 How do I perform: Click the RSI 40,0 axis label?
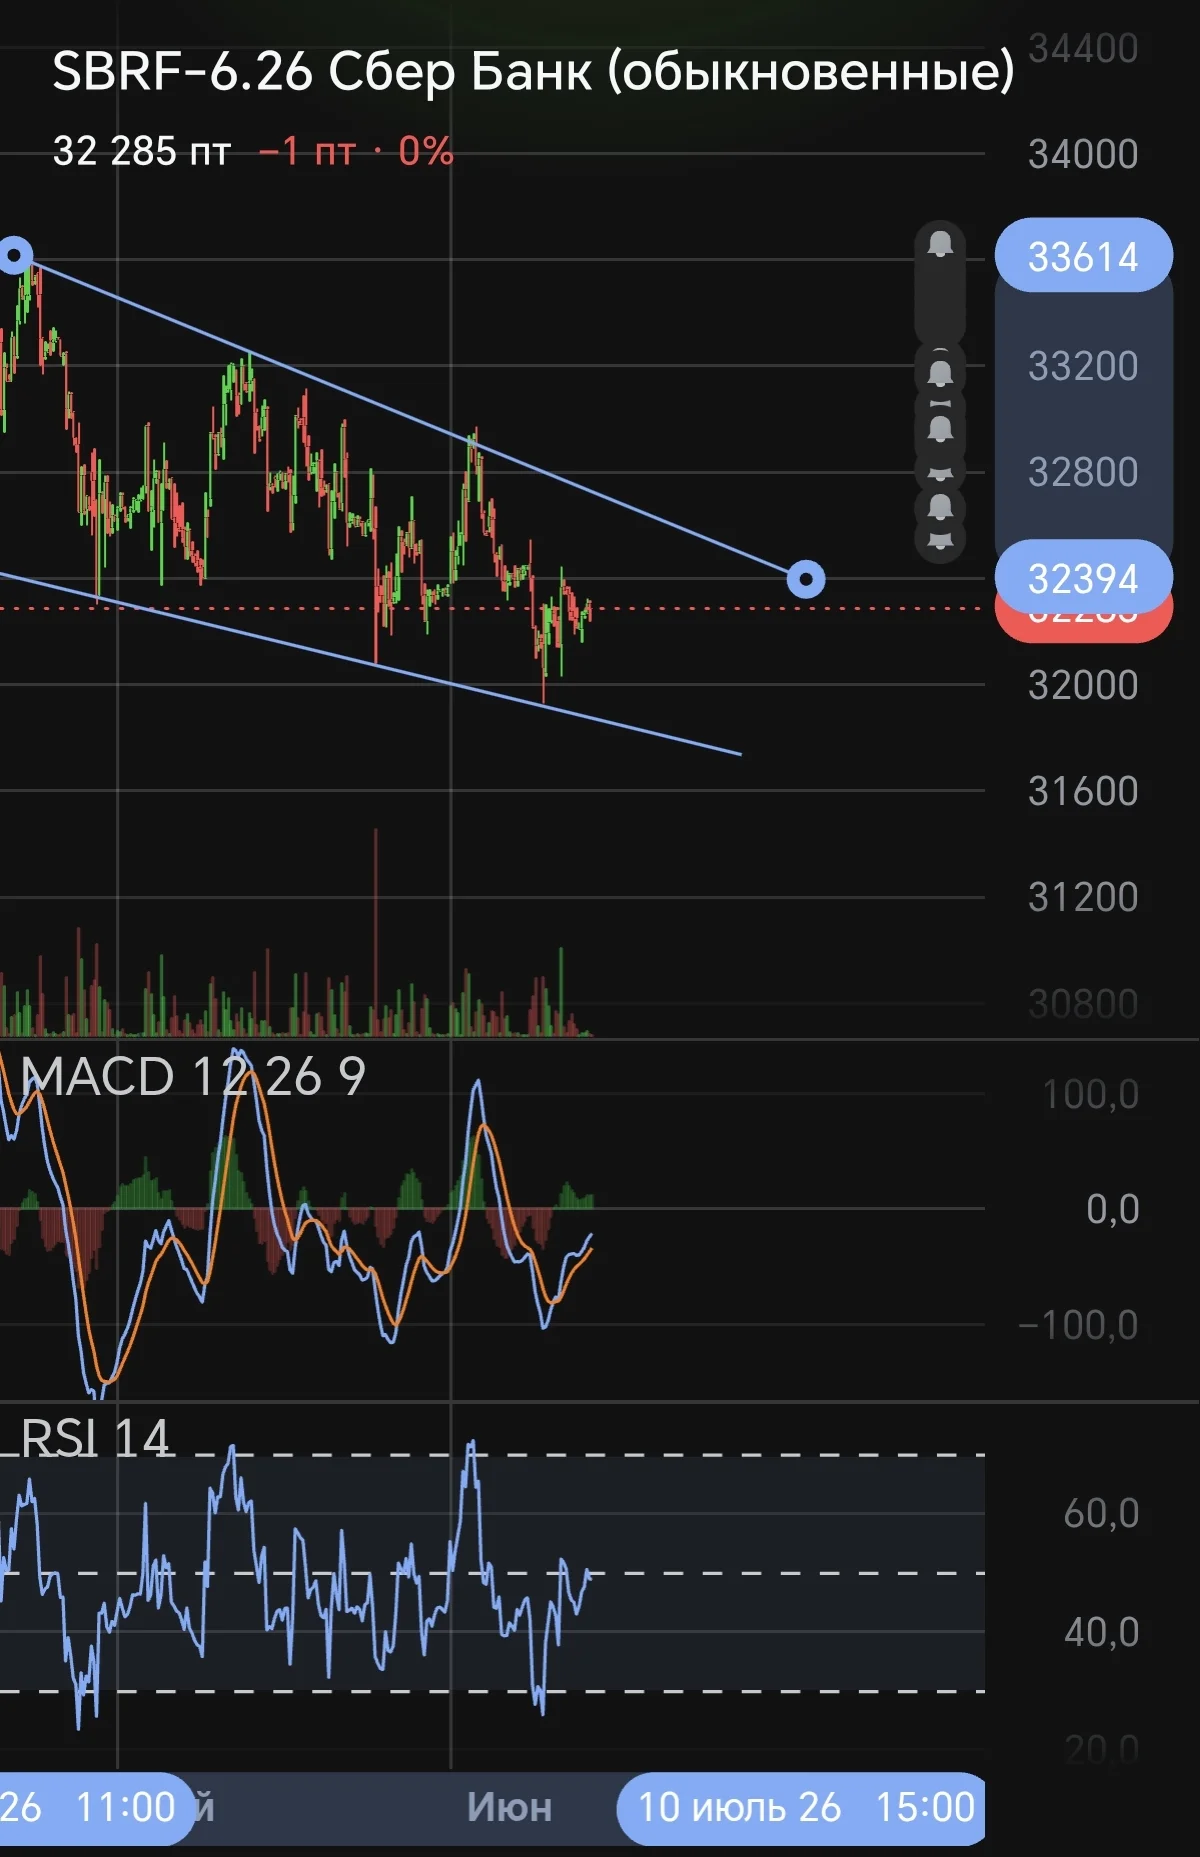1101,1632
